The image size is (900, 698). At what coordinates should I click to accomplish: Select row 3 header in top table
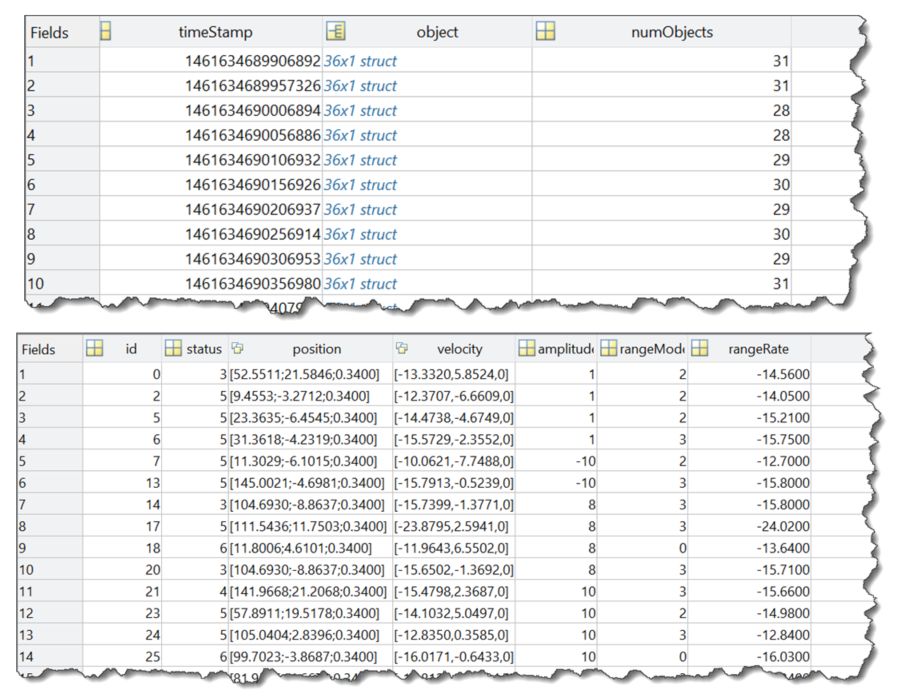pos(62,110)
